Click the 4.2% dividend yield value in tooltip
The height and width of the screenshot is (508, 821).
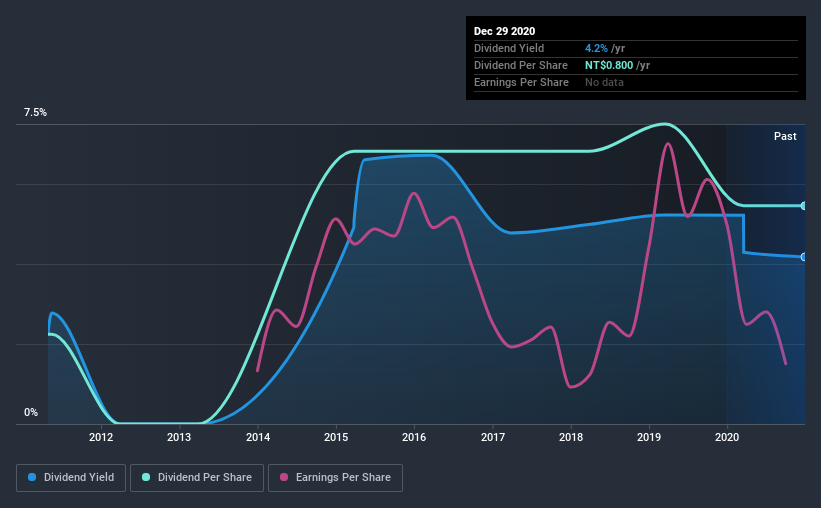(x=596, y=48)
